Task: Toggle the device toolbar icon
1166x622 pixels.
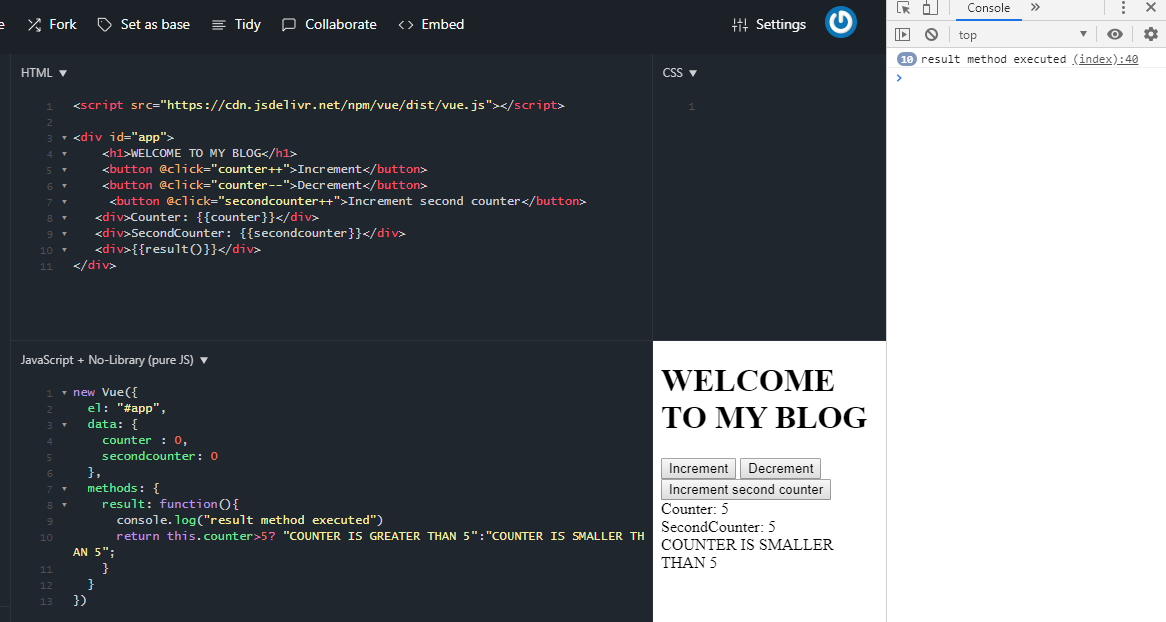Action: 929,8
